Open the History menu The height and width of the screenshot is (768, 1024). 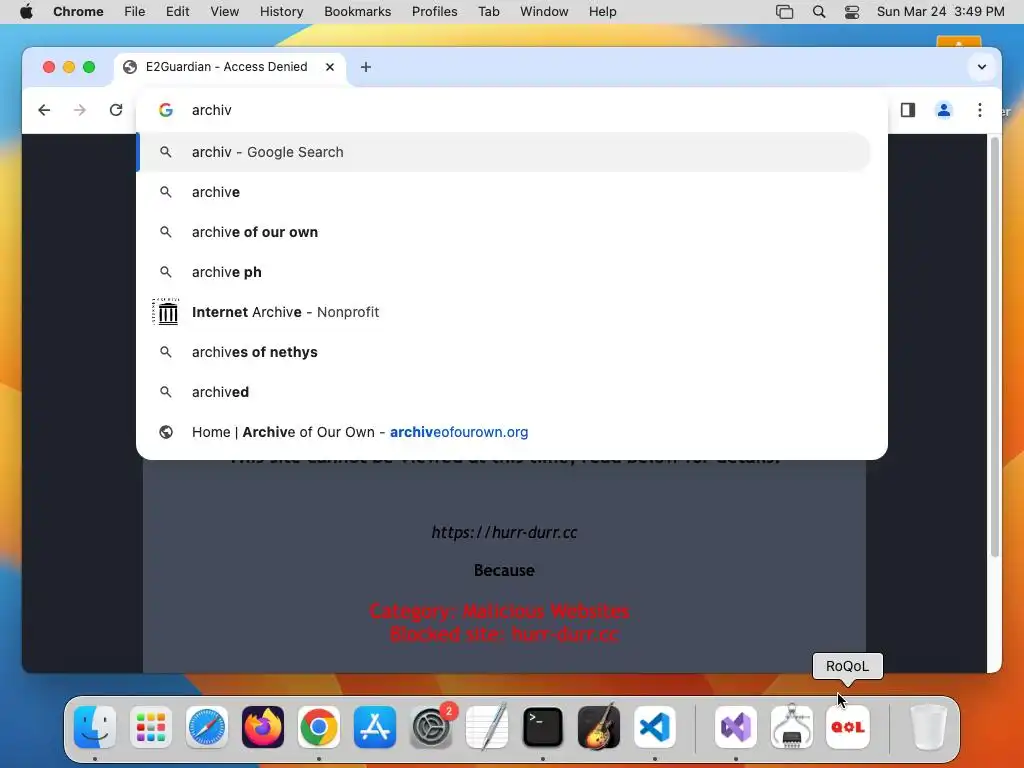[x=281, y=12]
